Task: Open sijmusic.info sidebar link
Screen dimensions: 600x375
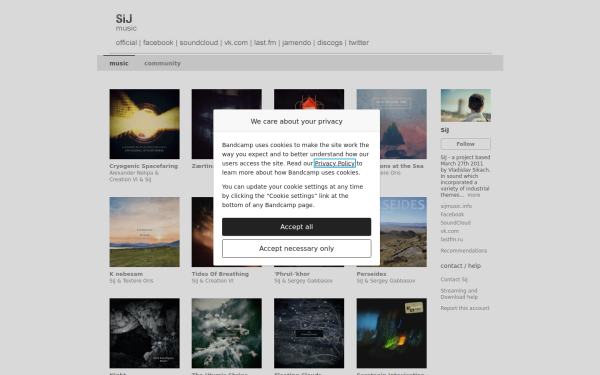Action: click(456, 206)
